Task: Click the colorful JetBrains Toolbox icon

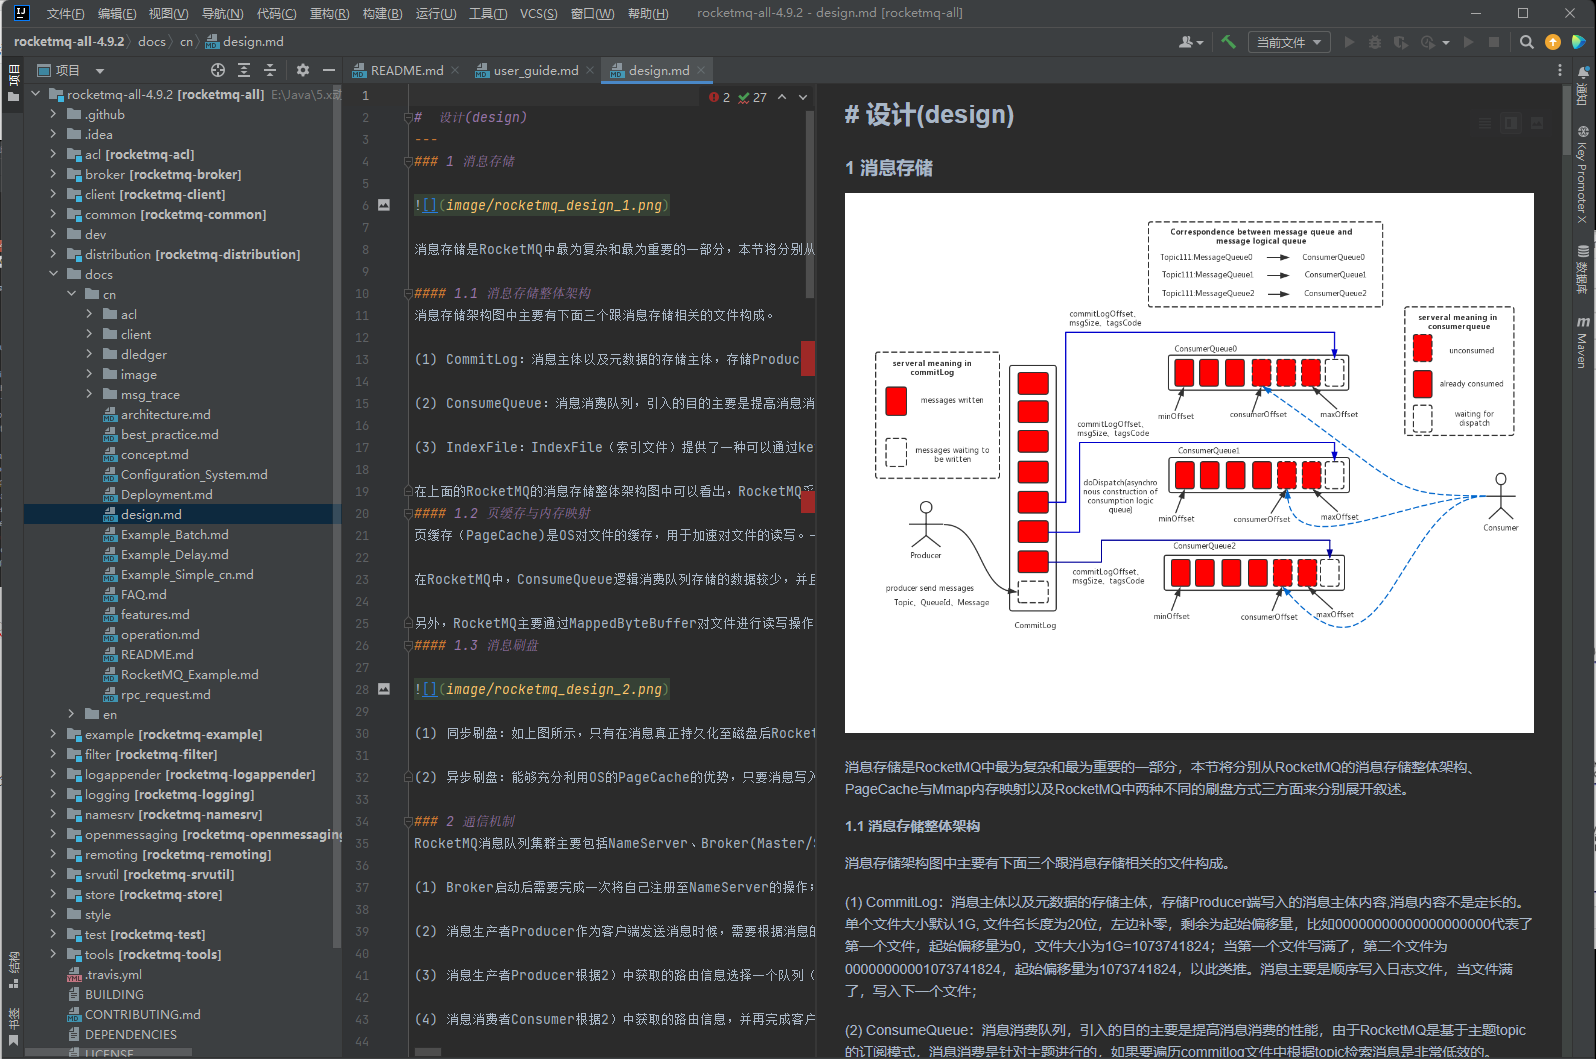Action: click(1578, 42)
